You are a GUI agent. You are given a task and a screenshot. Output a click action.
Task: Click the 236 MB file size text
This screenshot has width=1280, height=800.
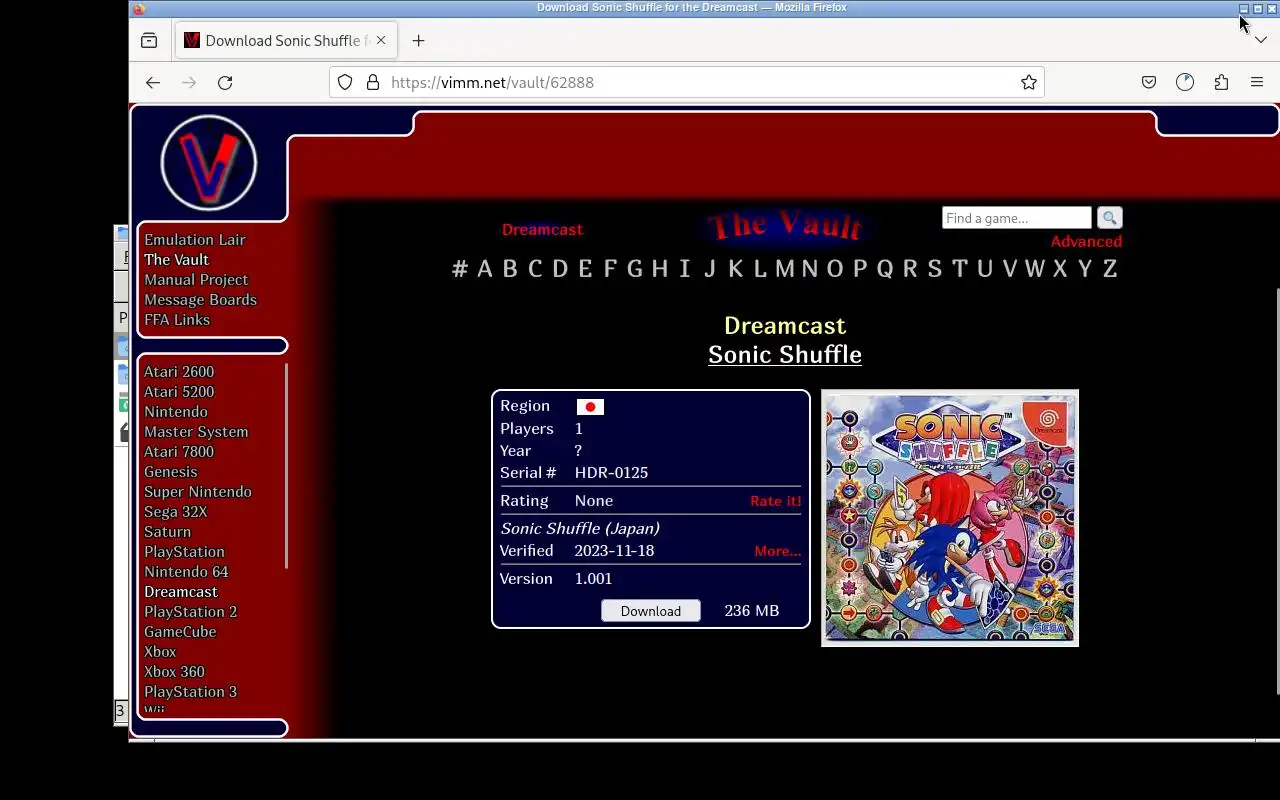pyautogui.click(x=752, y=611)
